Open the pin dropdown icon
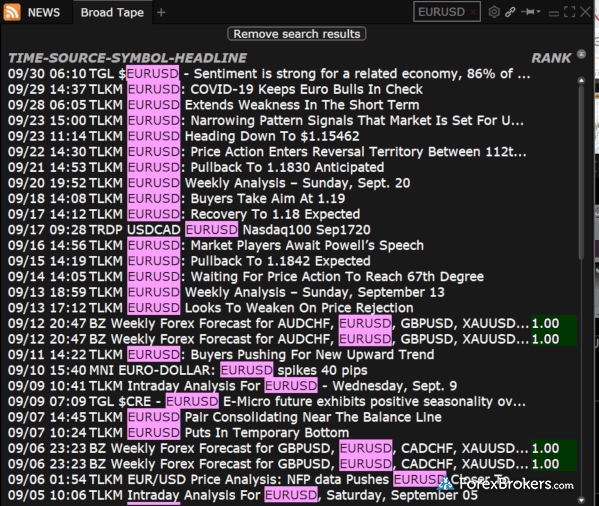 [531, 12]
